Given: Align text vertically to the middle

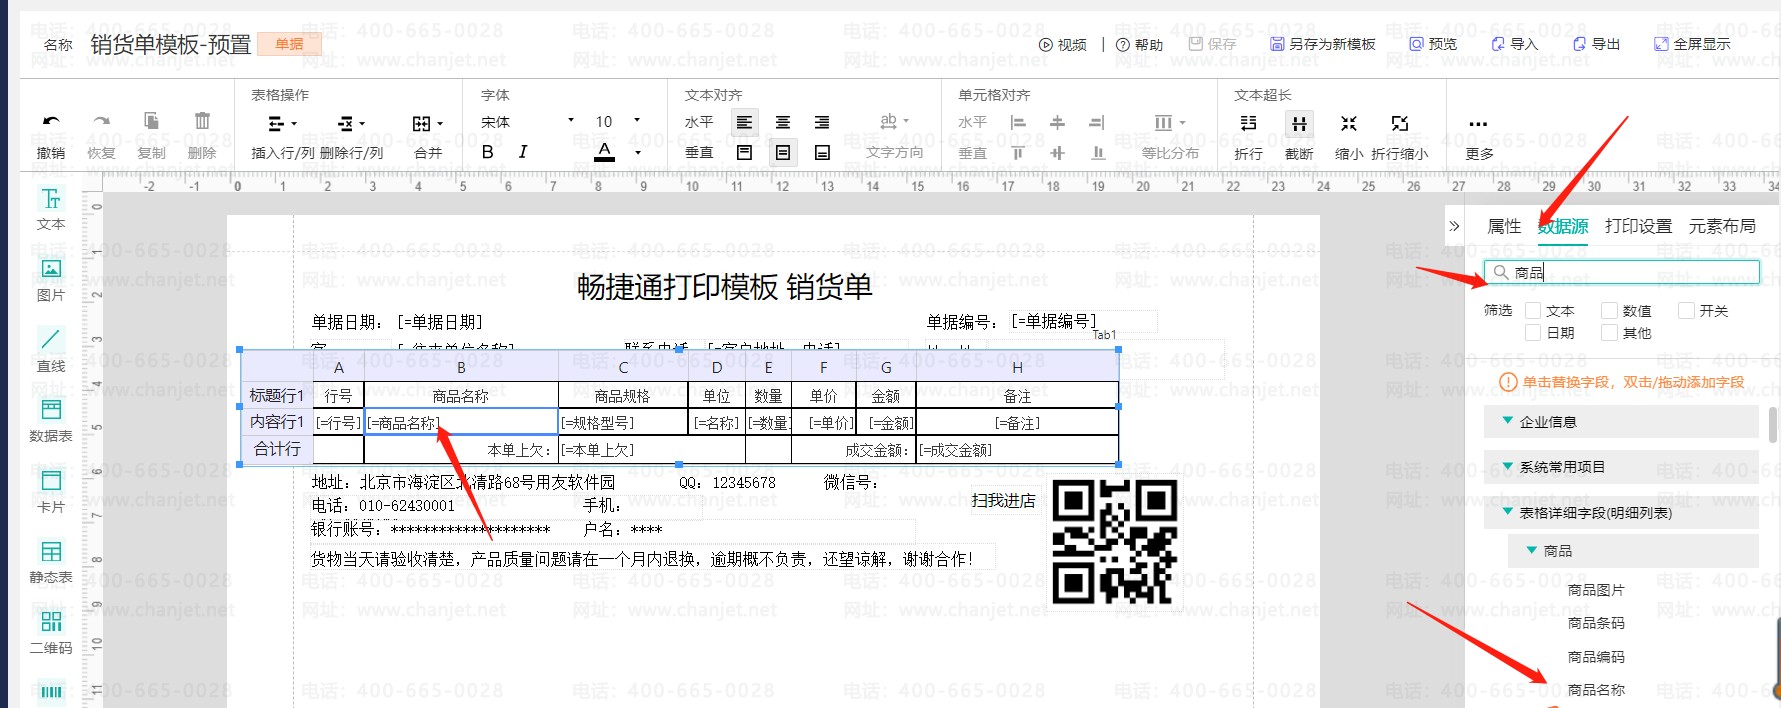Looking at the screenshot, I should [x=783, y=152].
